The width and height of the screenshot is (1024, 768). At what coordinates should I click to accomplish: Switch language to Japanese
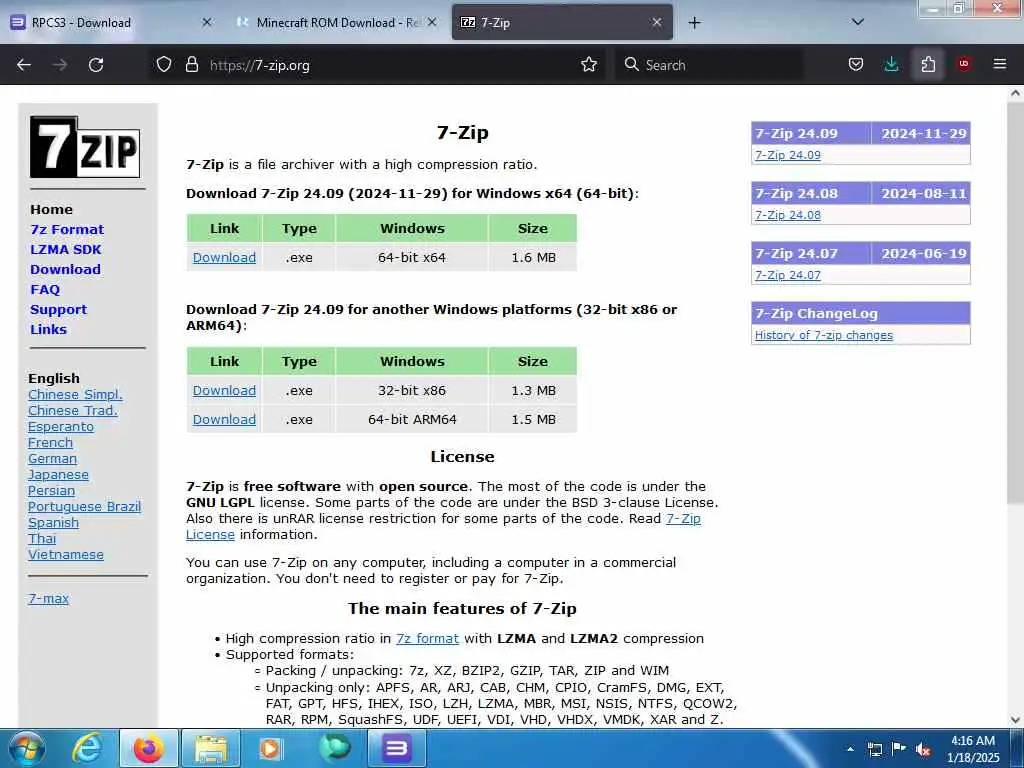point(58,475)
